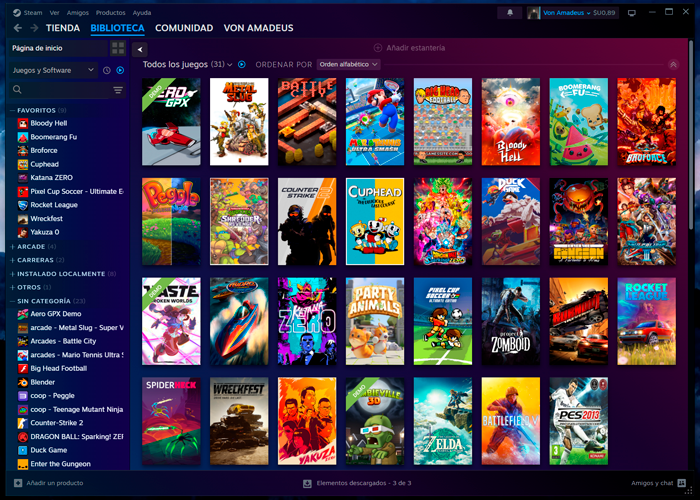Switch to the TIENDA tab

point(62,28)
